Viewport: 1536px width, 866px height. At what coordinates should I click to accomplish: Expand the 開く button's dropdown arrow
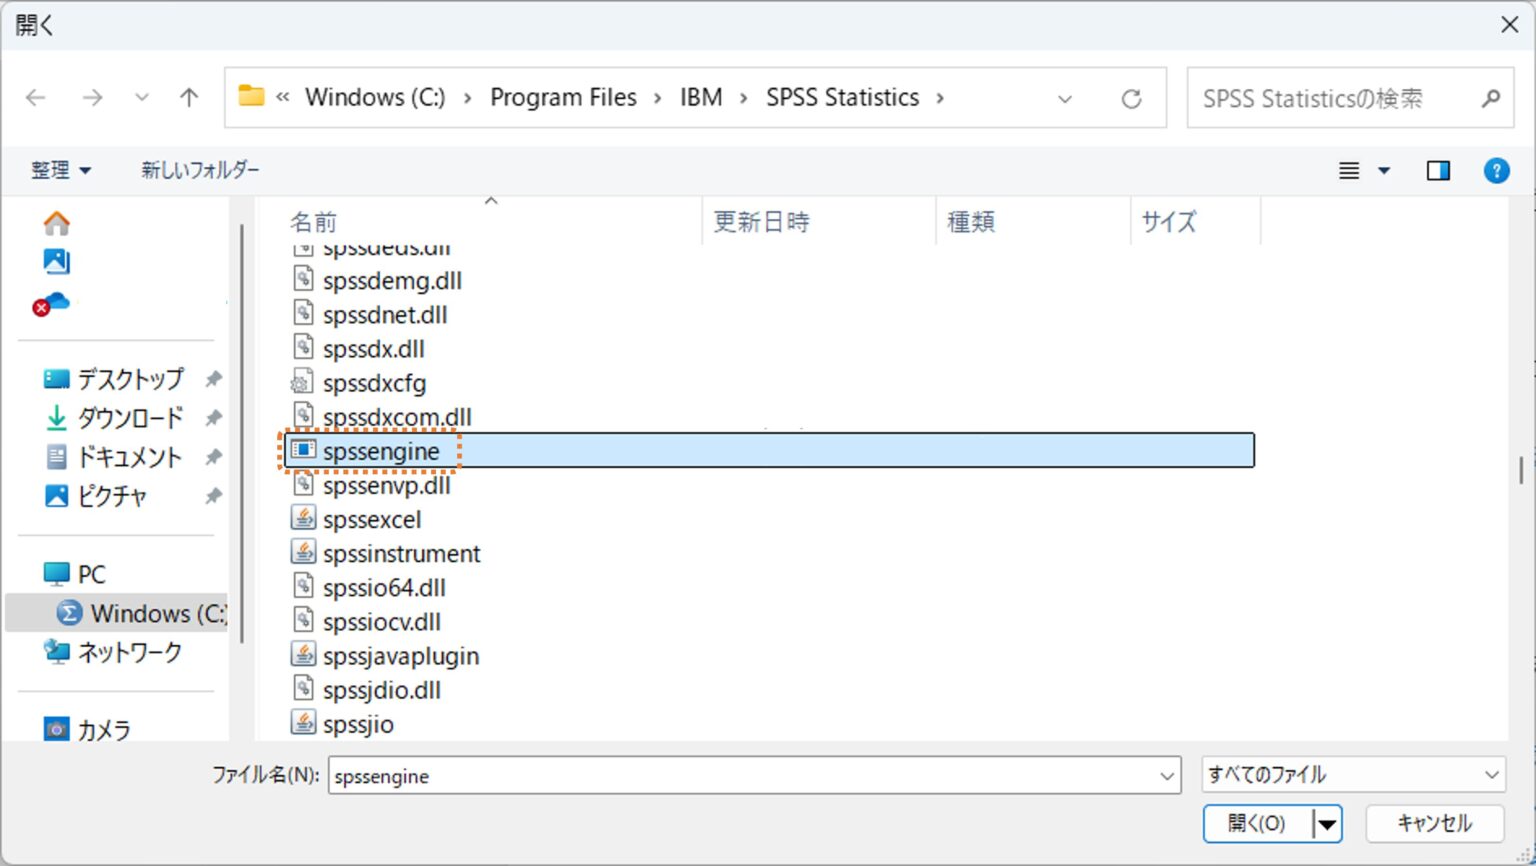1327,823
